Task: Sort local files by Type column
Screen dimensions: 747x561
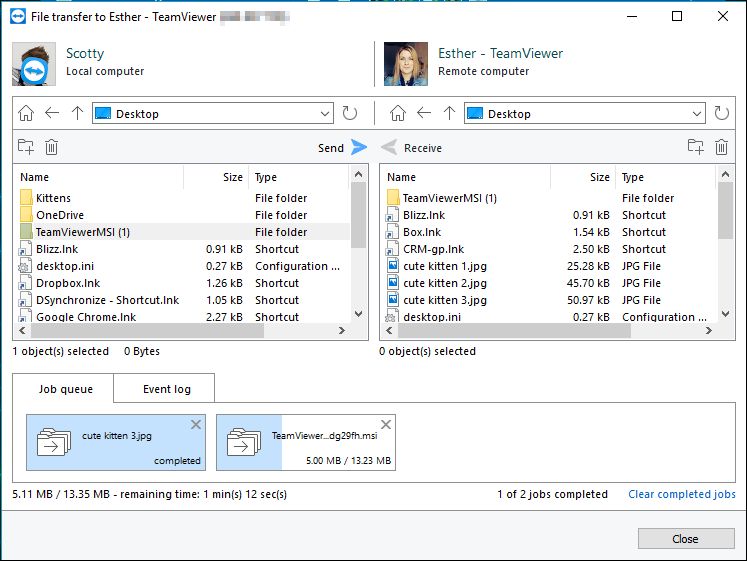Action: (x=299, y=177)
